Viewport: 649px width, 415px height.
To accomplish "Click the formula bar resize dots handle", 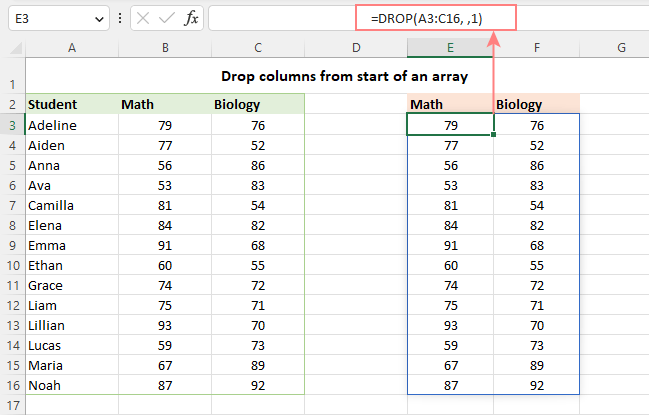I will [120, 18].
